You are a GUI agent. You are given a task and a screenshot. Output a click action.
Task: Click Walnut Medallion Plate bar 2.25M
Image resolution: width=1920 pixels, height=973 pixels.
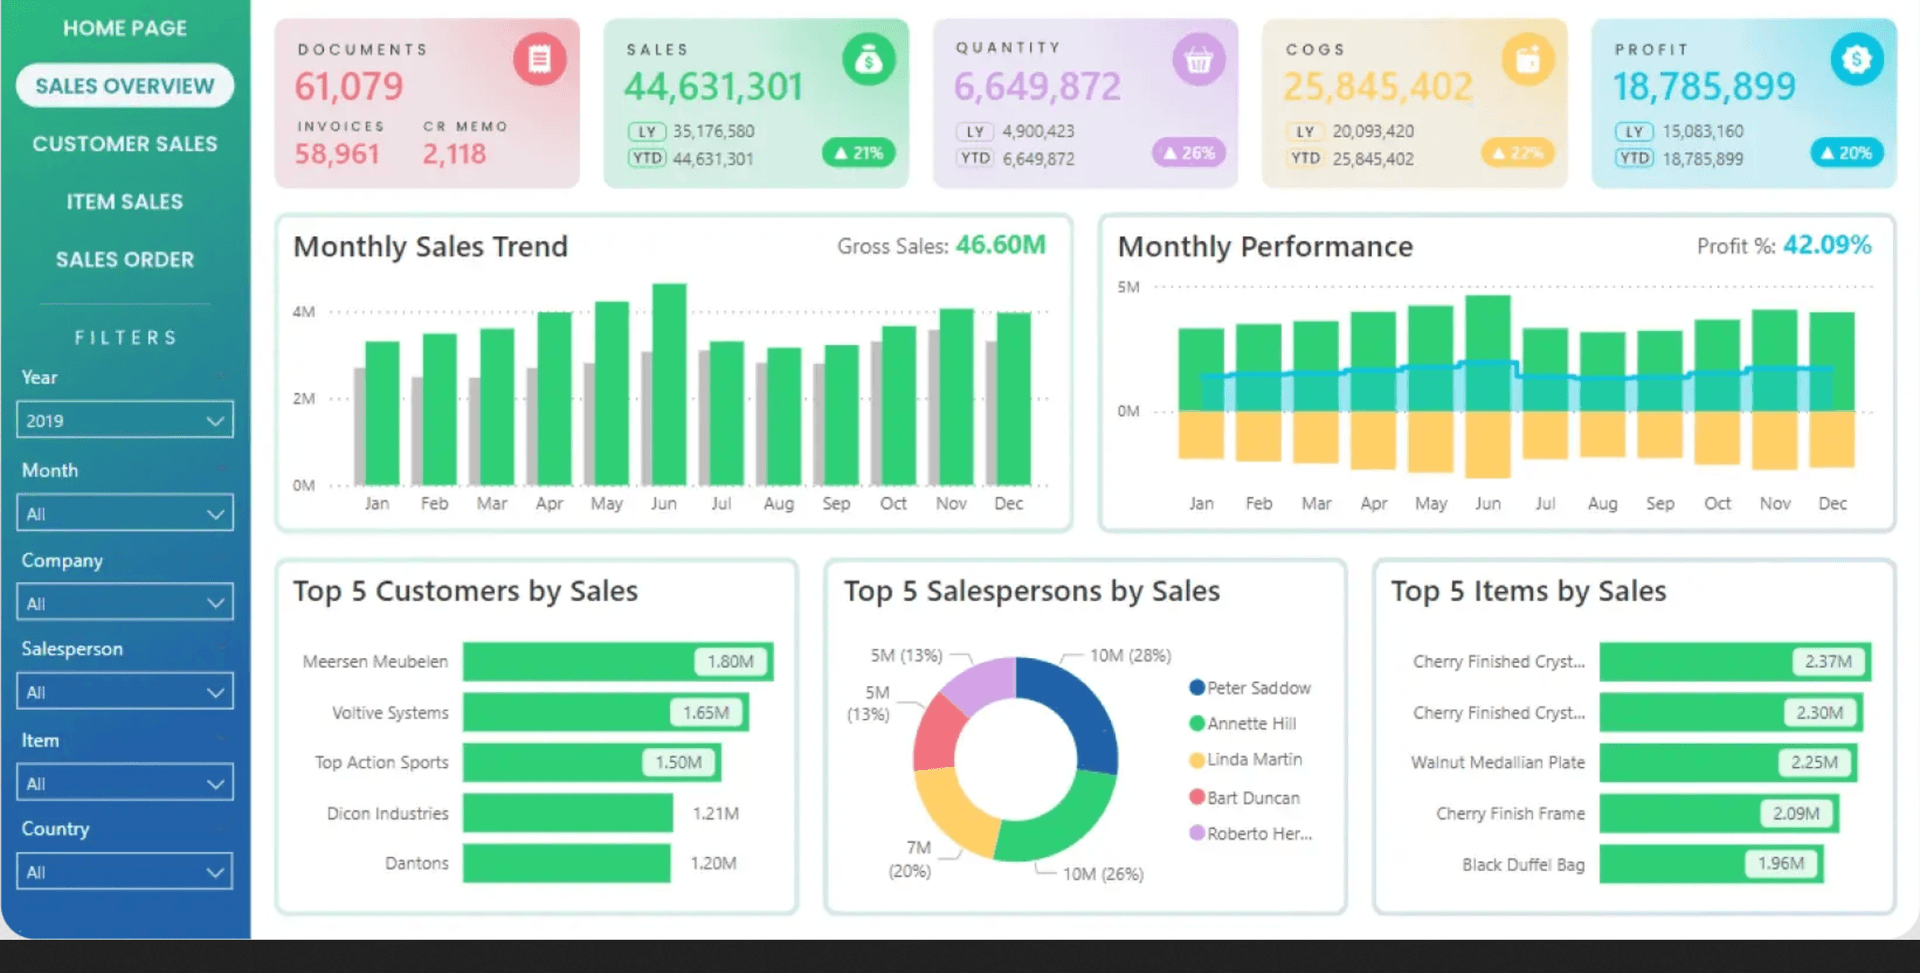coord(1728,762)
